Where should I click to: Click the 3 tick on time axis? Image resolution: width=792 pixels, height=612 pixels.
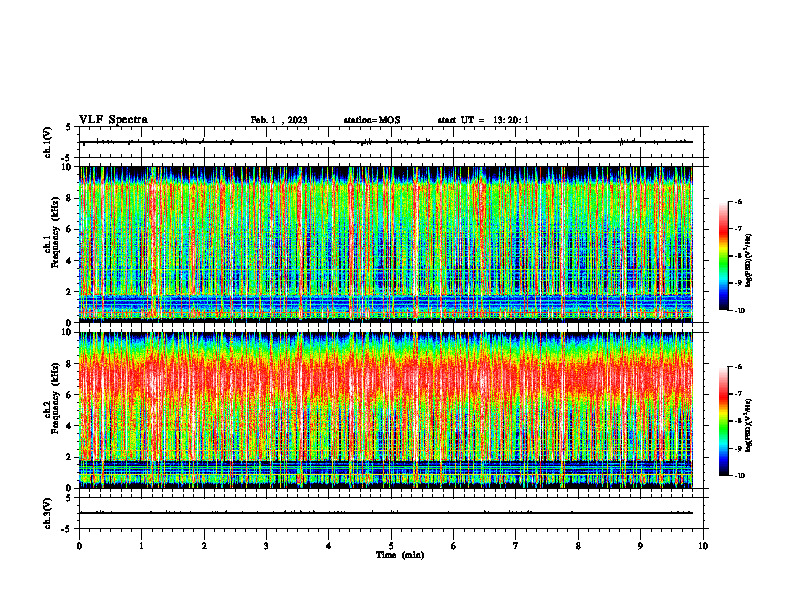tap(266, 546)
